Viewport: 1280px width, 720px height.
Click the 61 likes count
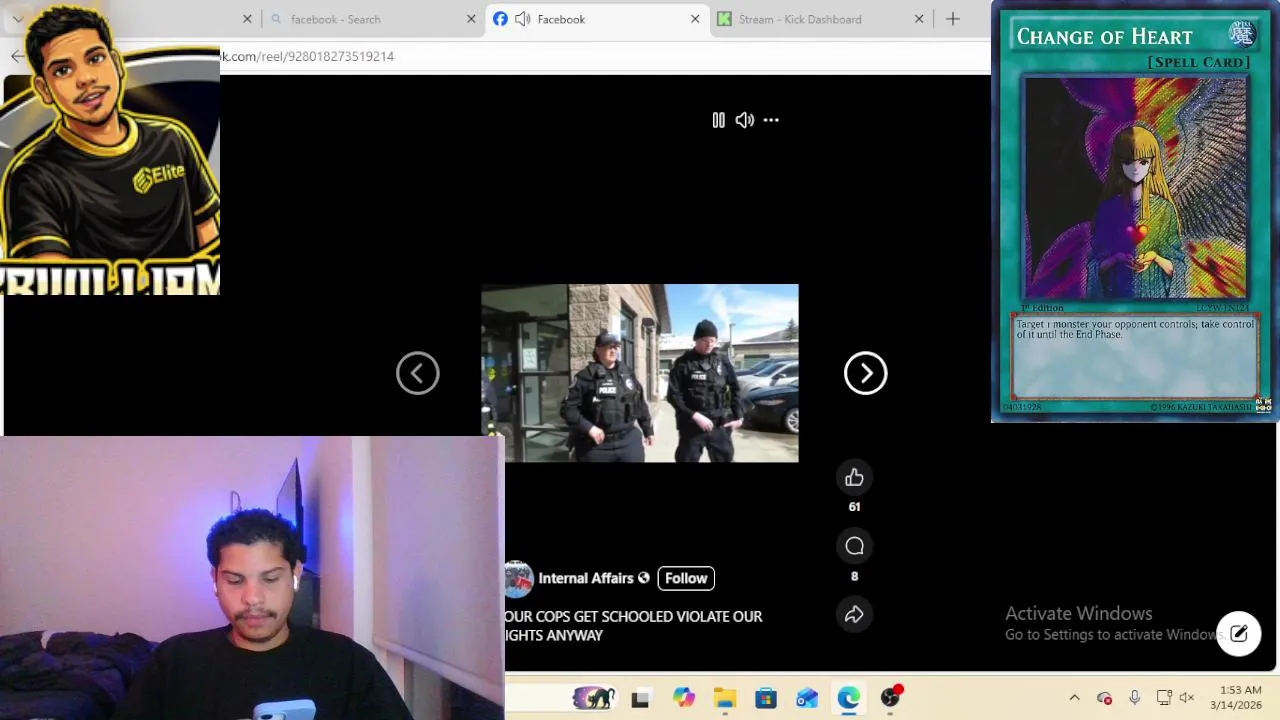854,507
